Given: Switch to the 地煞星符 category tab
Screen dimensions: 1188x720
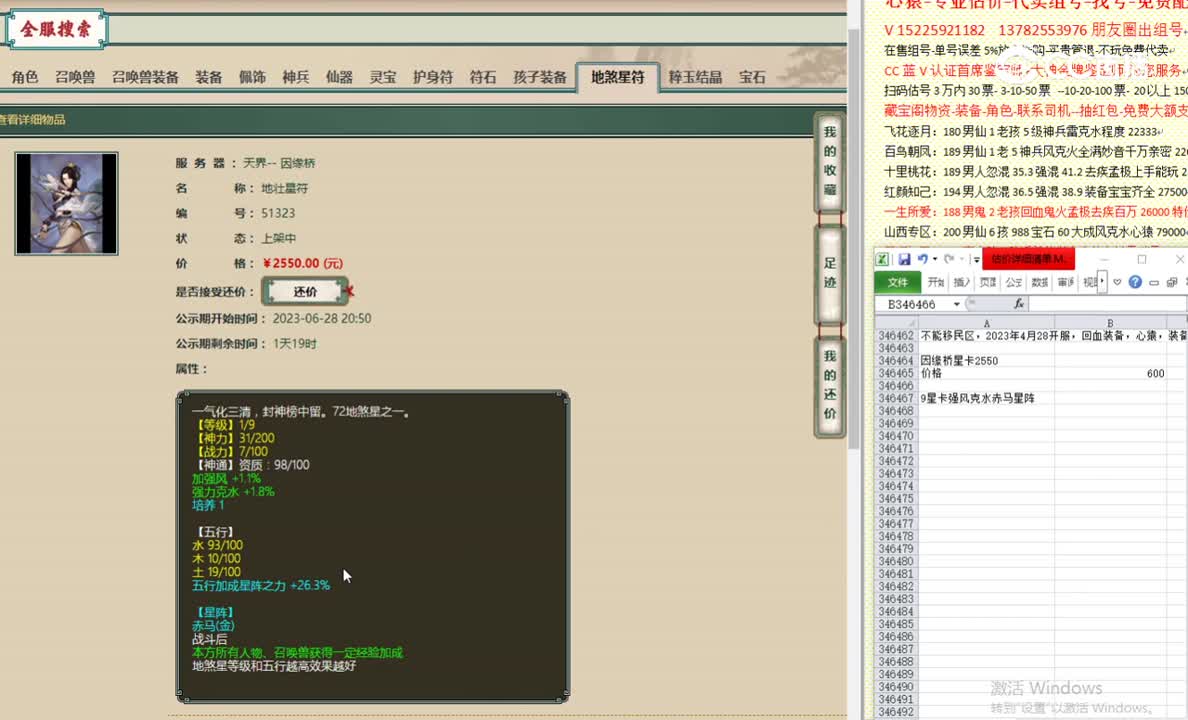Looking at the screenshot, I should pos(619,75).
